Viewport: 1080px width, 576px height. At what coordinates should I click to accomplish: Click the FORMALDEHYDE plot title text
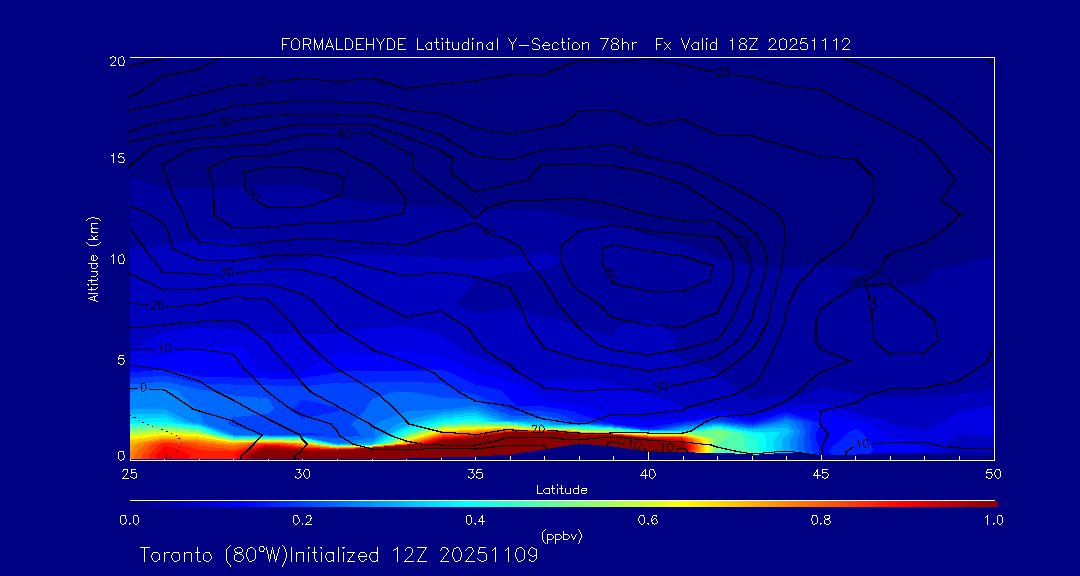[346, 45]
